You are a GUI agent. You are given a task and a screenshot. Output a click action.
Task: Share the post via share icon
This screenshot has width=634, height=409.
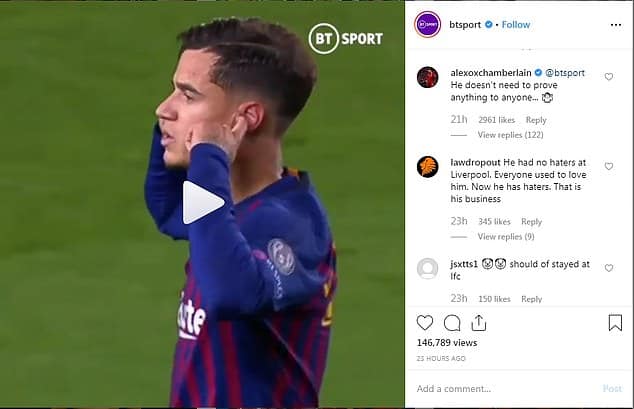(x=478, y=323)
